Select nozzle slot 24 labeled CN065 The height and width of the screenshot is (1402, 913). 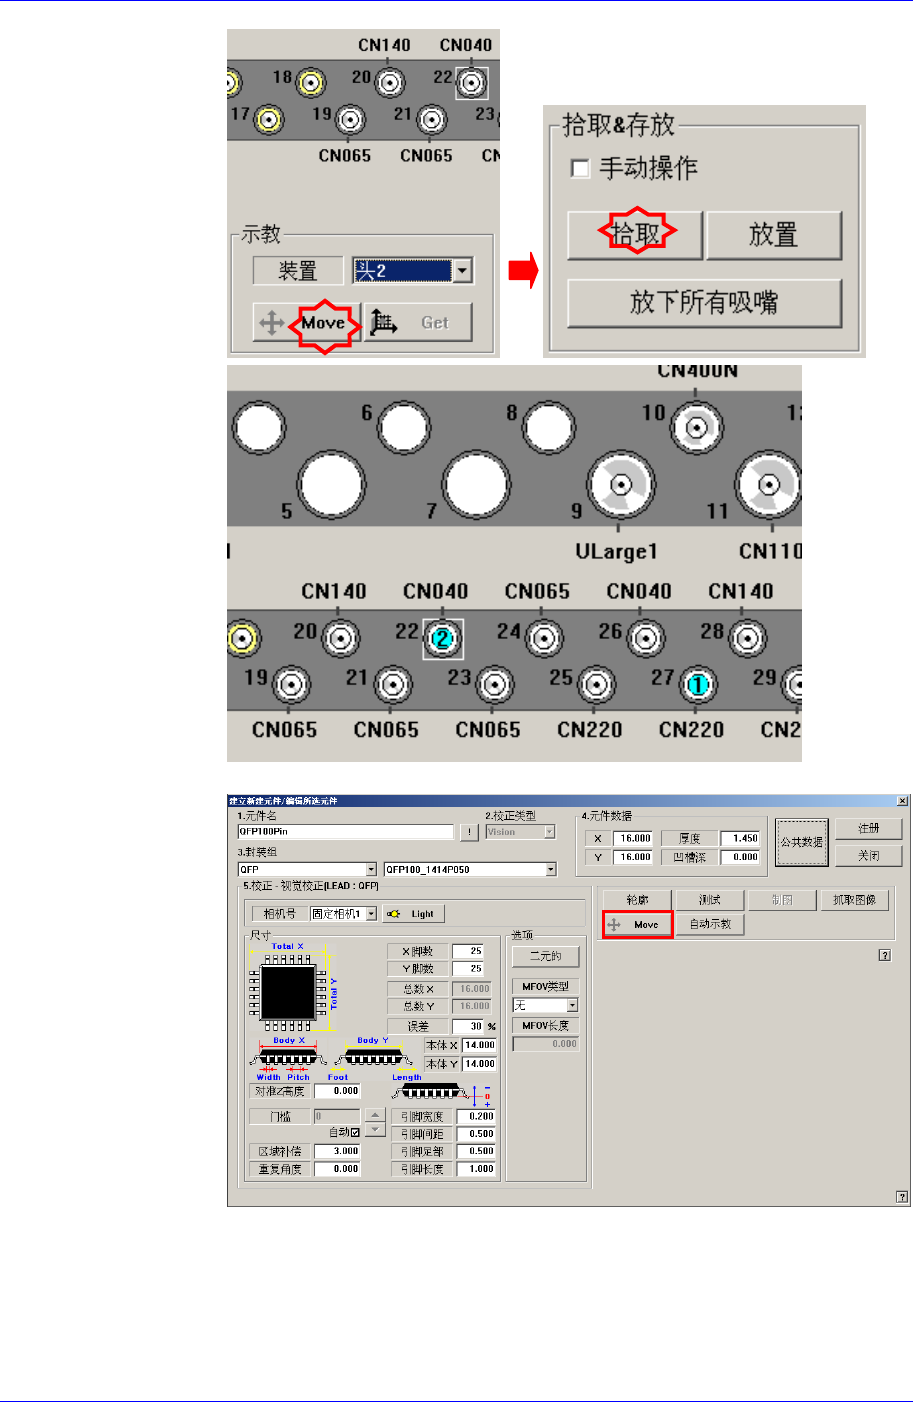click(542, 638)
